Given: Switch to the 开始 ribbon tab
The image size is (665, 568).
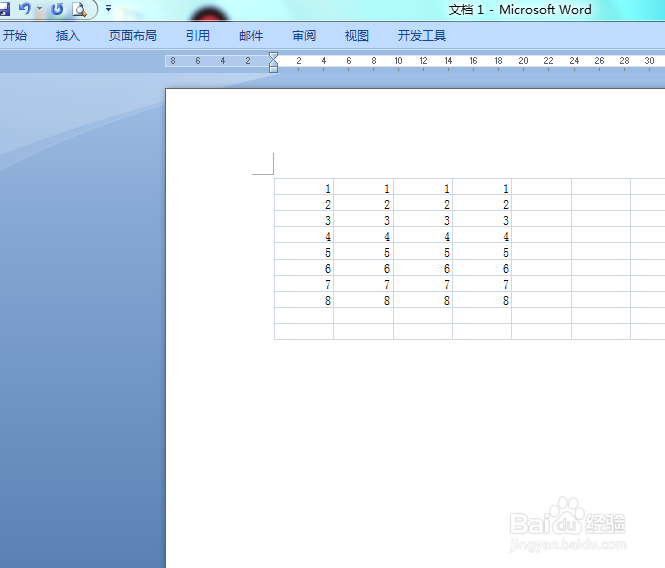Looking at the screenshot, I should pyautogui.click(x=15, y=36).
